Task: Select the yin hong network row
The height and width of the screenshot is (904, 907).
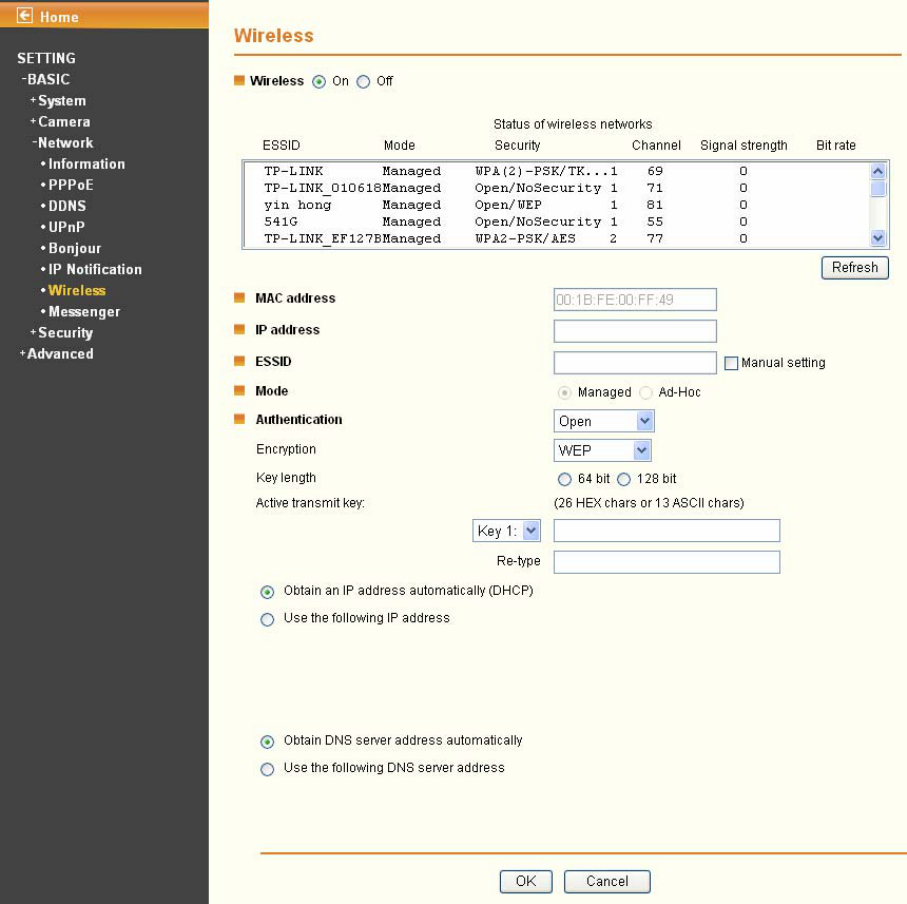Action: tap(556, 205)
